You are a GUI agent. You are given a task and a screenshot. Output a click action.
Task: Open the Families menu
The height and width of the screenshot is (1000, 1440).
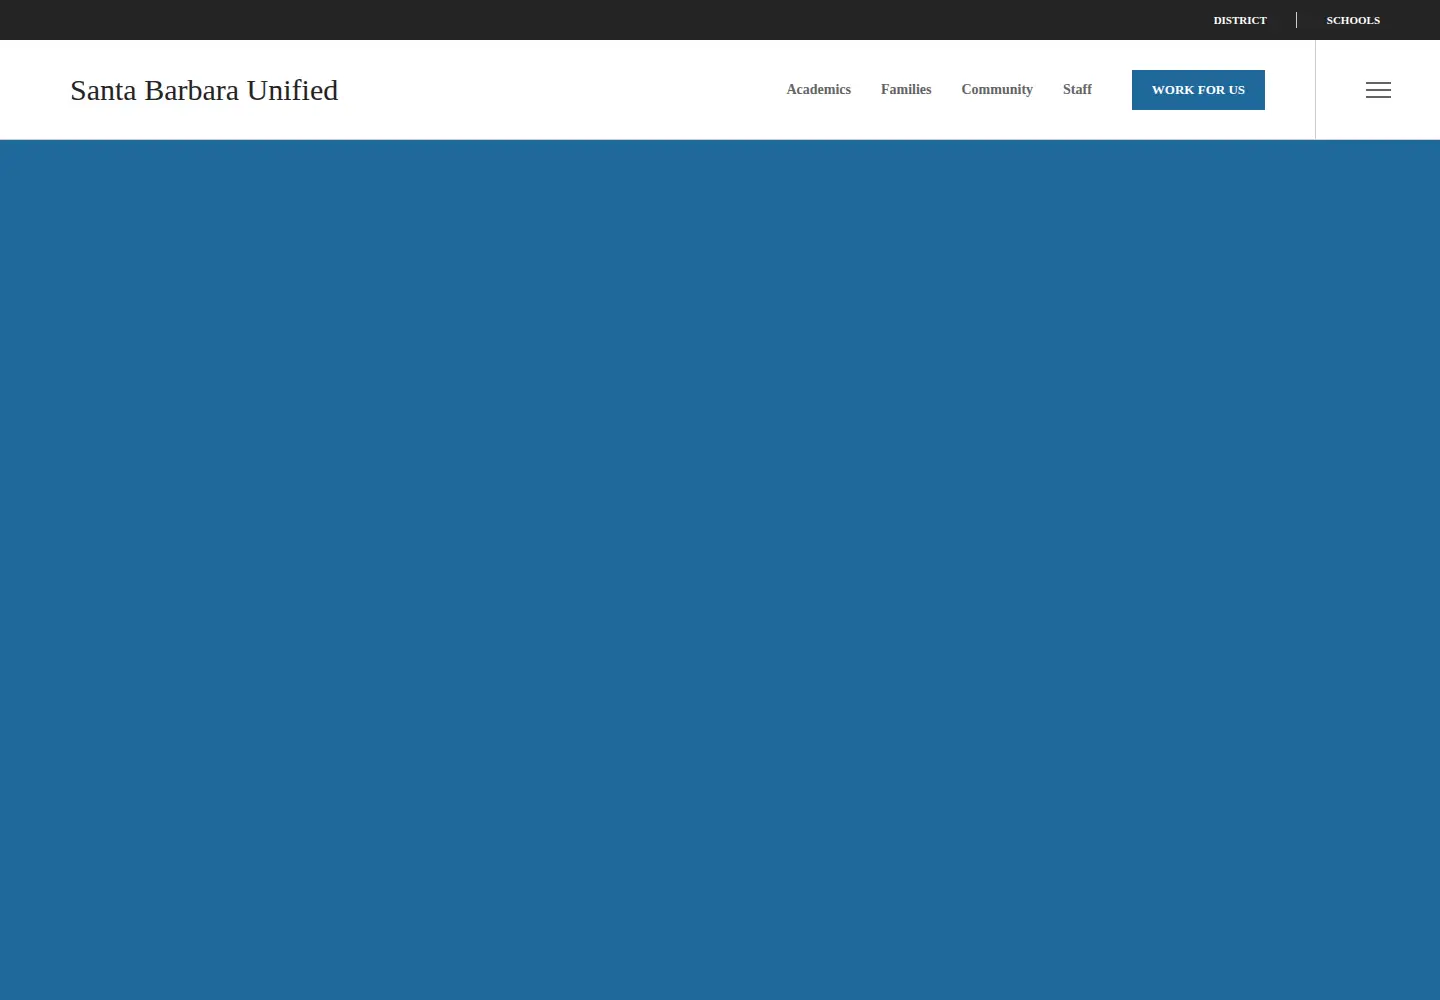(x=906, y=89)
